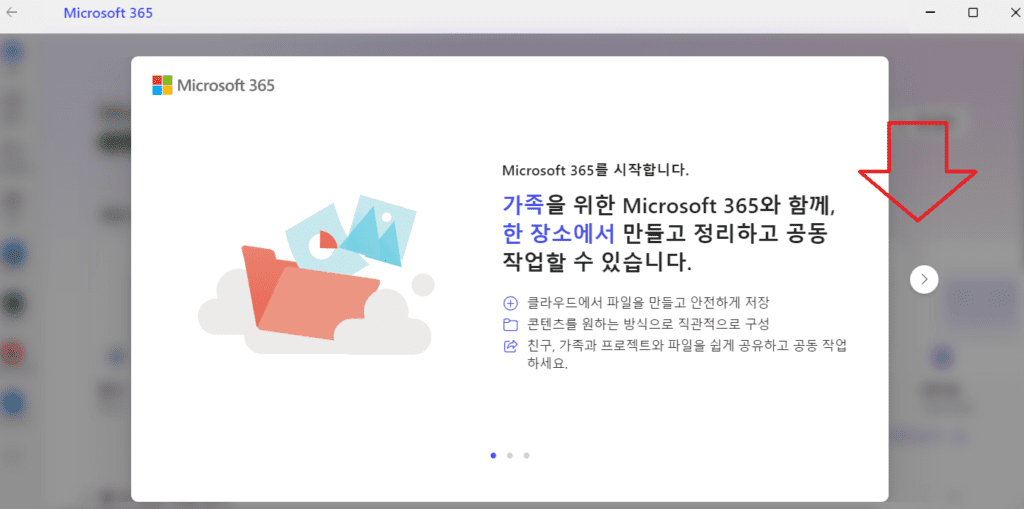Click text 'Microsoft 365를 시작합니다.'

click(596, 171)
